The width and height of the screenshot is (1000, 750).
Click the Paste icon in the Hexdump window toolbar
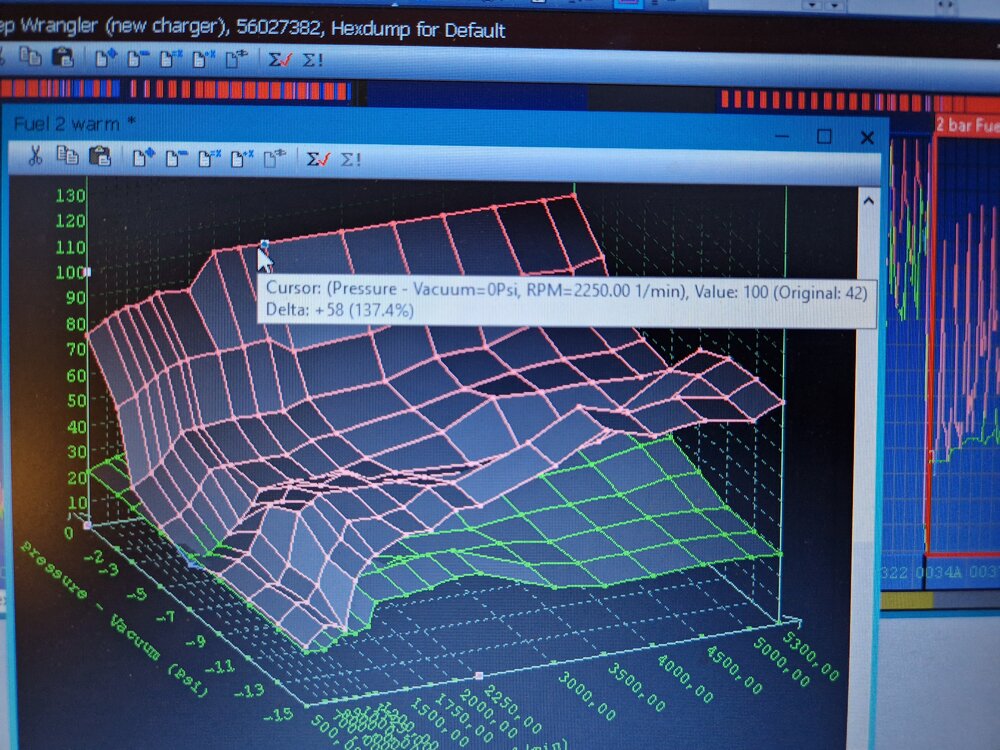62,58
